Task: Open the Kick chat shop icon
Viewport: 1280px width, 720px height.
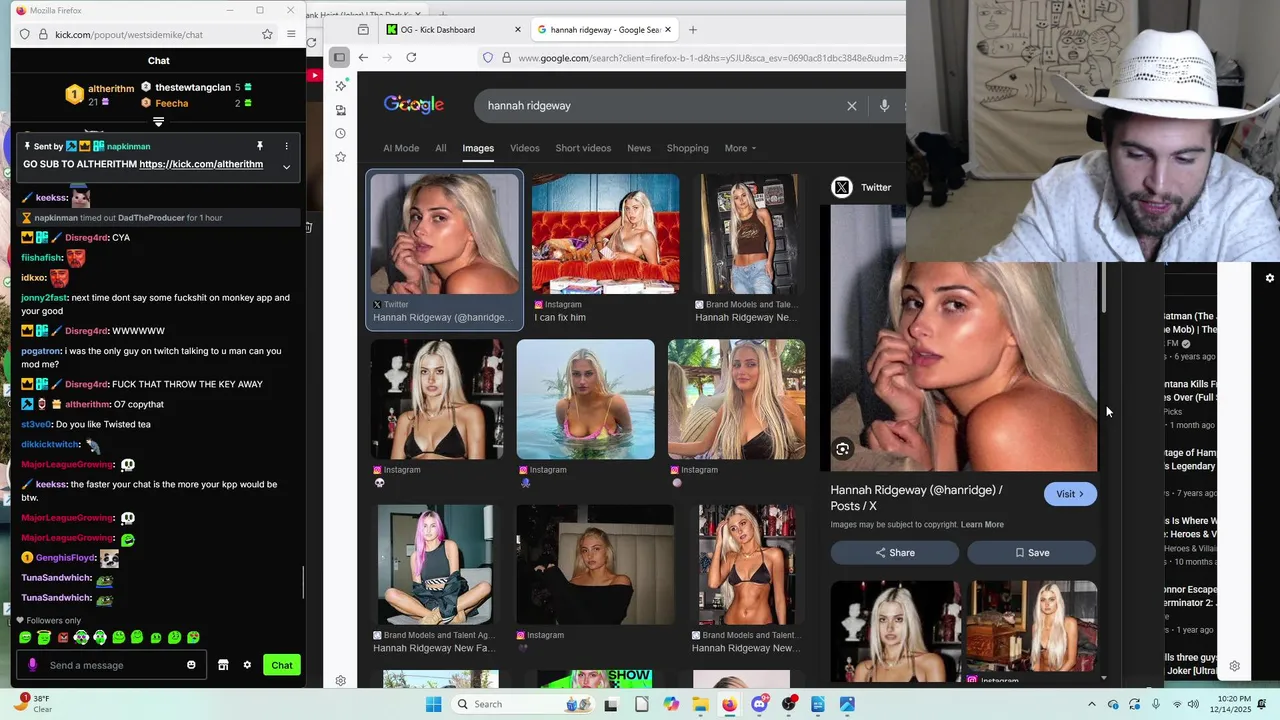Action: pyautogui.click(x=223, y=665)
